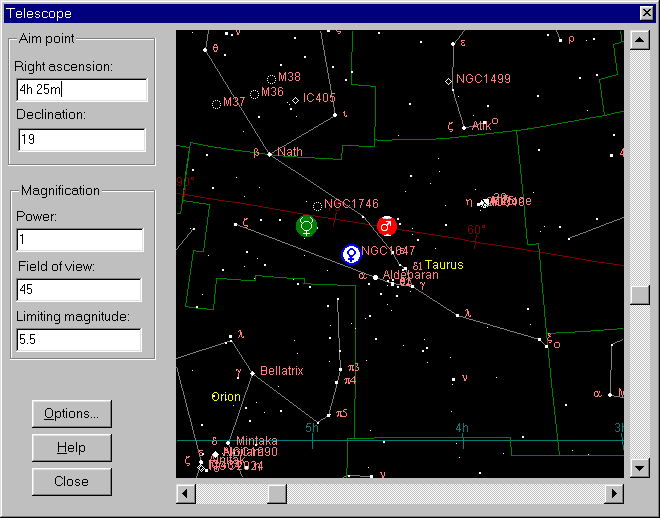Click the Aldebaran star dot

(x=375, y=277)
